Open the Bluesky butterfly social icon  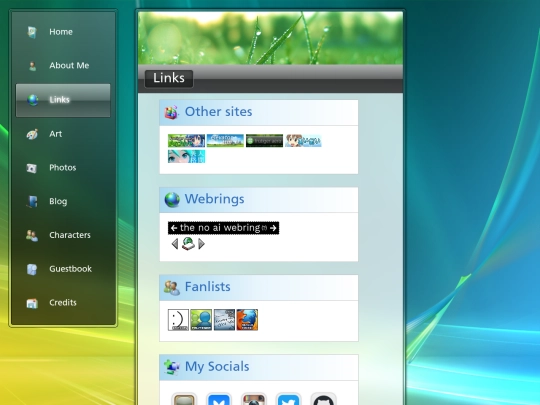[219, 399]
